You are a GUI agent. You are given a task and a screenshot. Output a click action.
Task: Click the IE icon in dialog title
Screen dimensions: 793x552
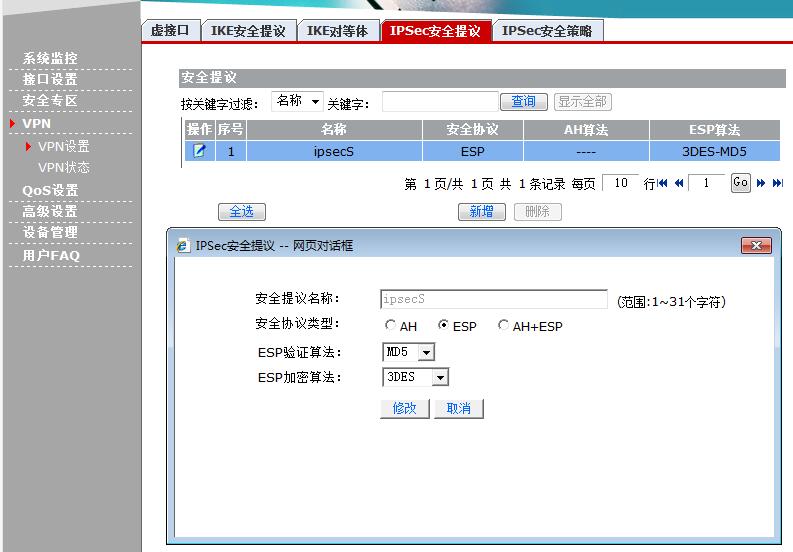tap(183, 245)
